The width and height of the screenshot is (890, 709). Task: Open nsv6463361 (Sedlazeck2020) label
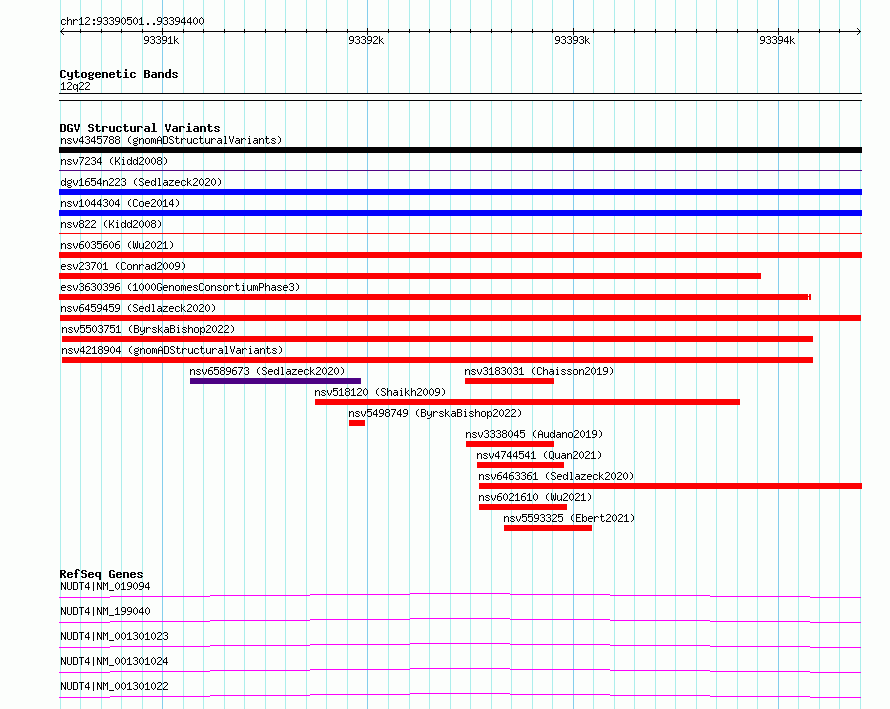[556, 476]
